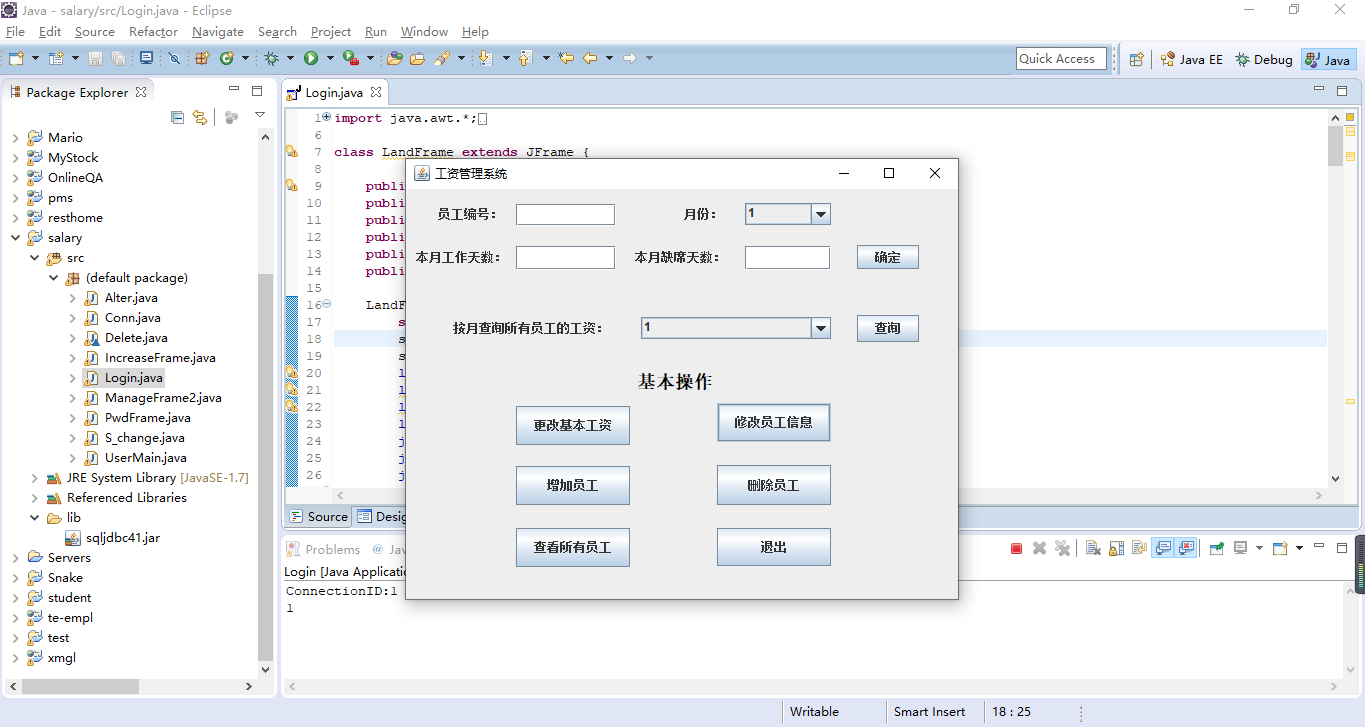This screenshot has height=727, width=1365.
Task: Click the 本月工作天数 input field
Action: click(x=565, y=257)
